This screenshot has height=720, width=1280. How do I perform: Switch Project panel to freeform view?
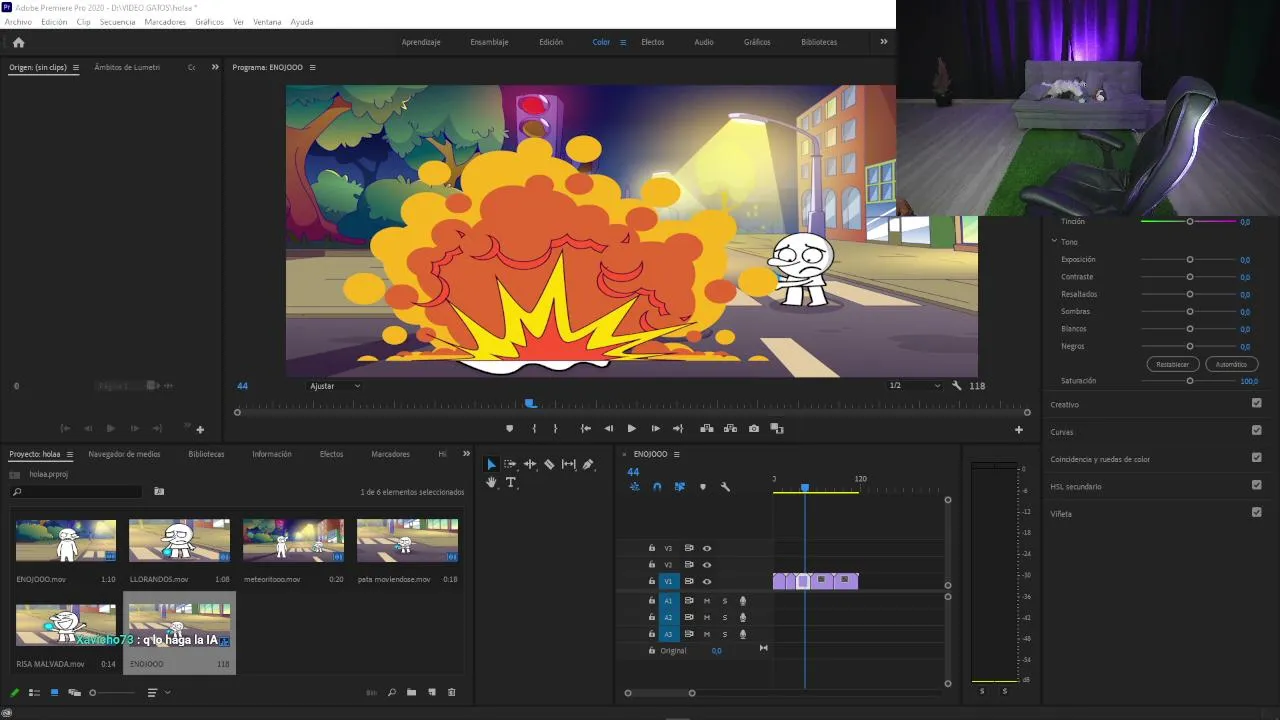point(74,692)
